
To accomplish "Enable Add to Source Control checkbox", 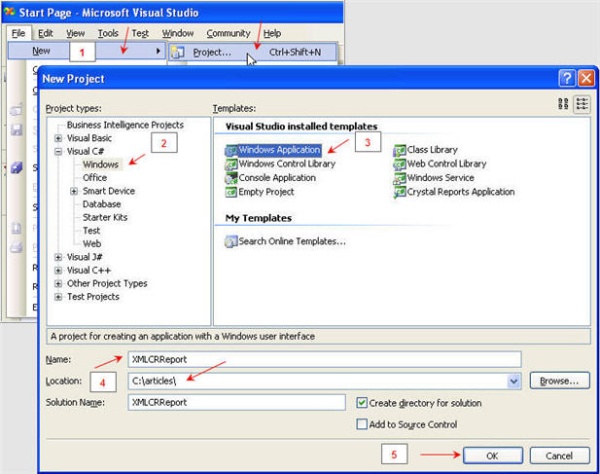I will pos(361,424).
